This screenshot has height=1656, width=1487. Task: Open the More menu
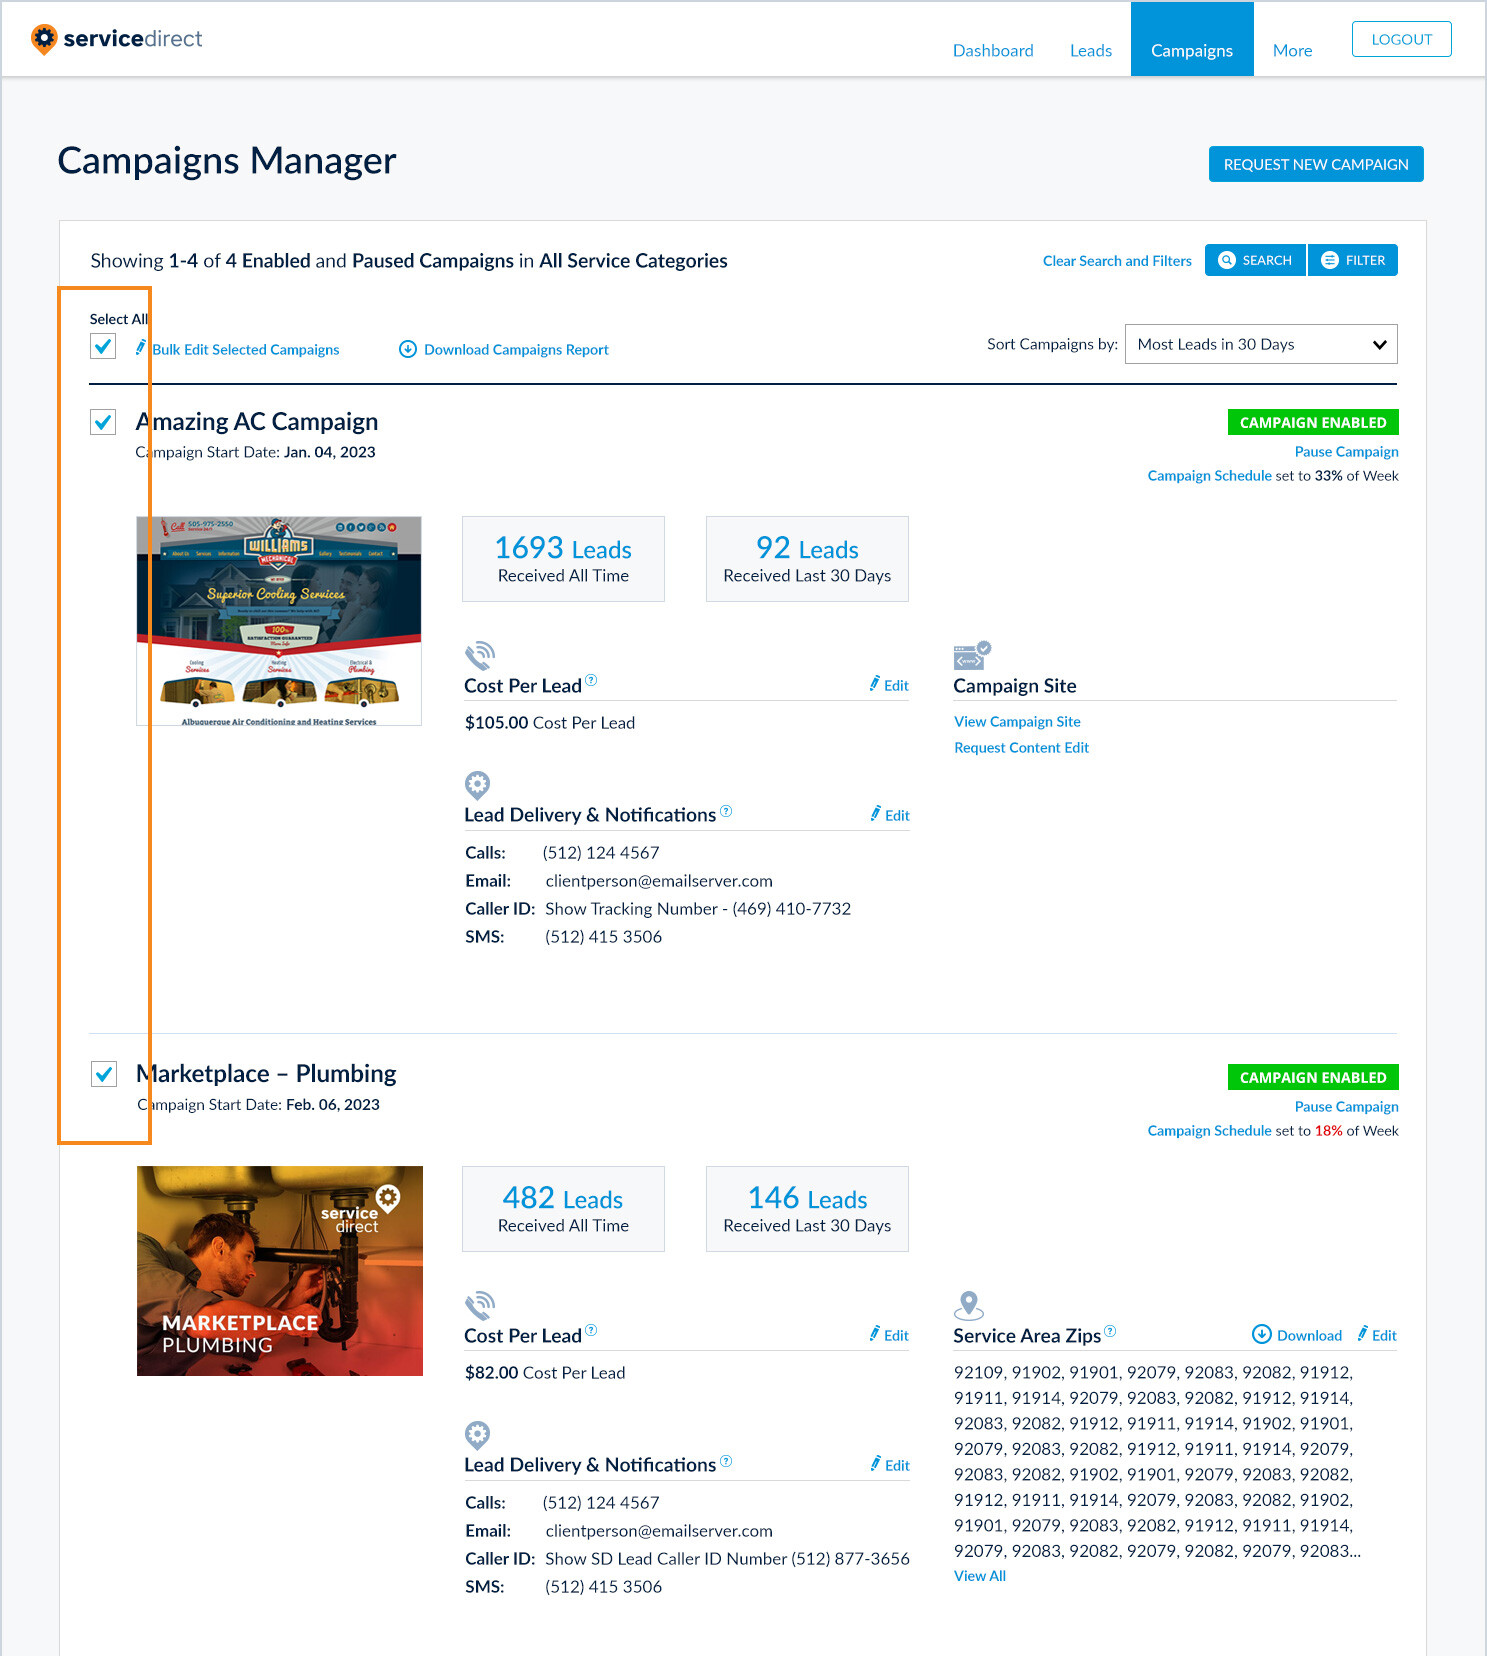(1292, 50)
